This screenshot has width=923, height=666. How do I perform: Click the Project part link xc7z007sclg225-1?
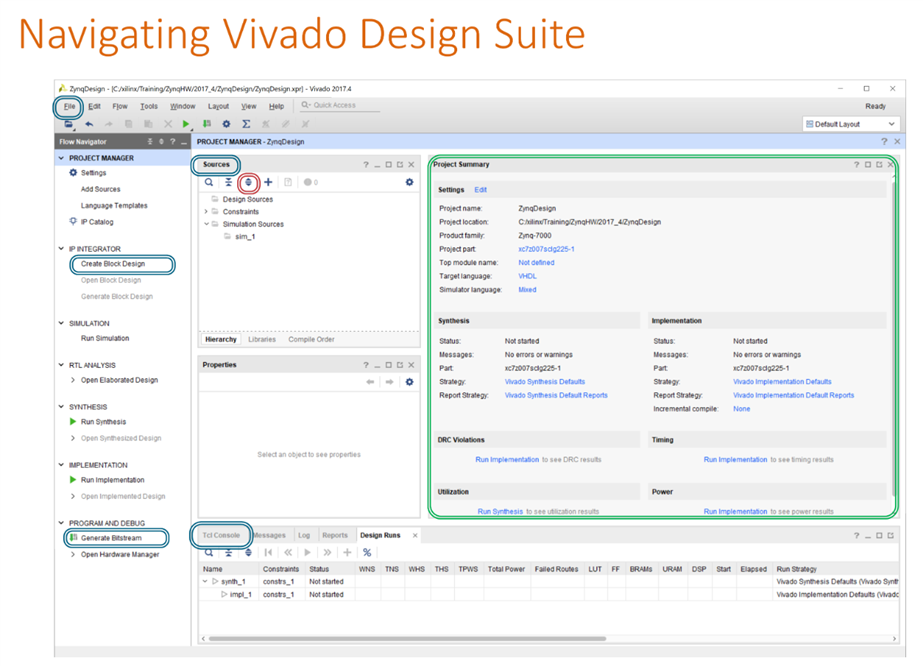tap(546, 249)
